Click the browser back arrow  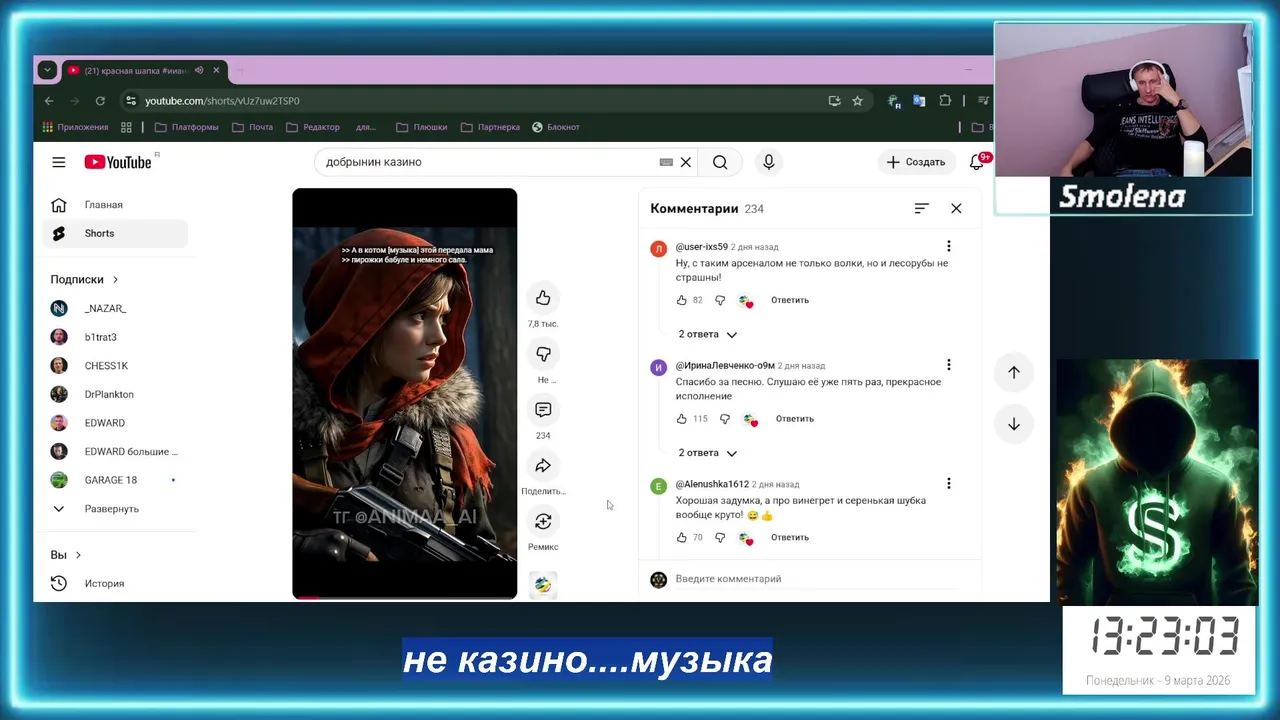tap(49, 101)
